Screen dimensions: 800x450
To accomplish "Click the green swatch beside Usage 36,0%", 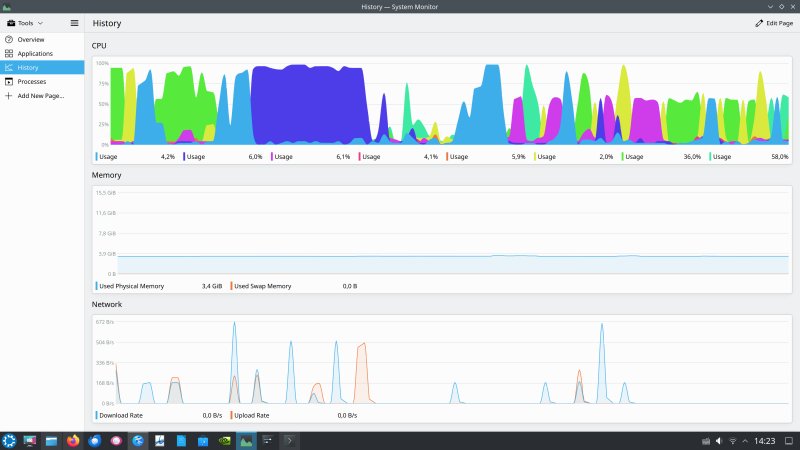I will coord(622,157).
